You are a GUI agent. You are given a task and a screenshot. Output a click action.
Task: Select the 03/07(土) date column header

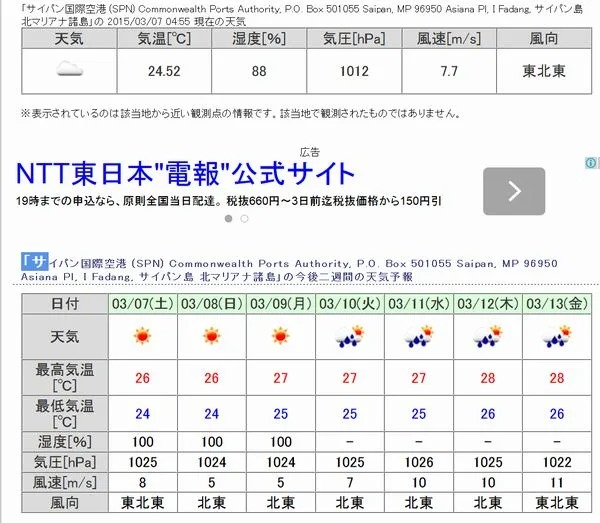(x=142, y=303)
